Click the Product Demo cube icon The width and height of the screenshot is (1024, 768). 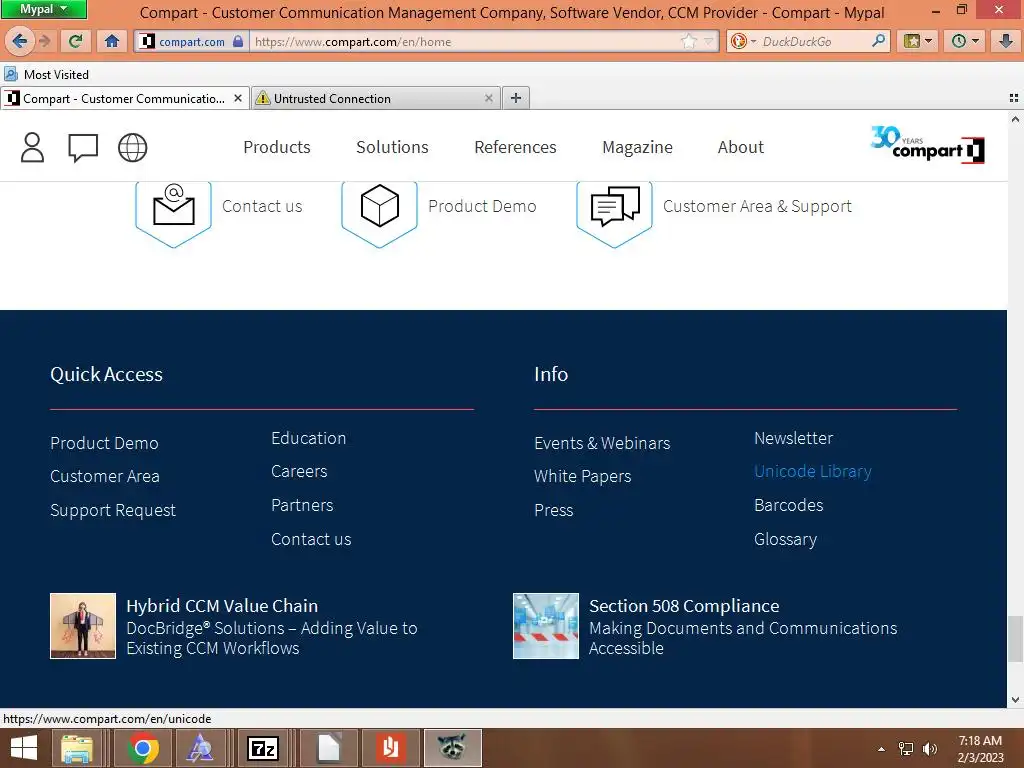click(x=379, y=208)
